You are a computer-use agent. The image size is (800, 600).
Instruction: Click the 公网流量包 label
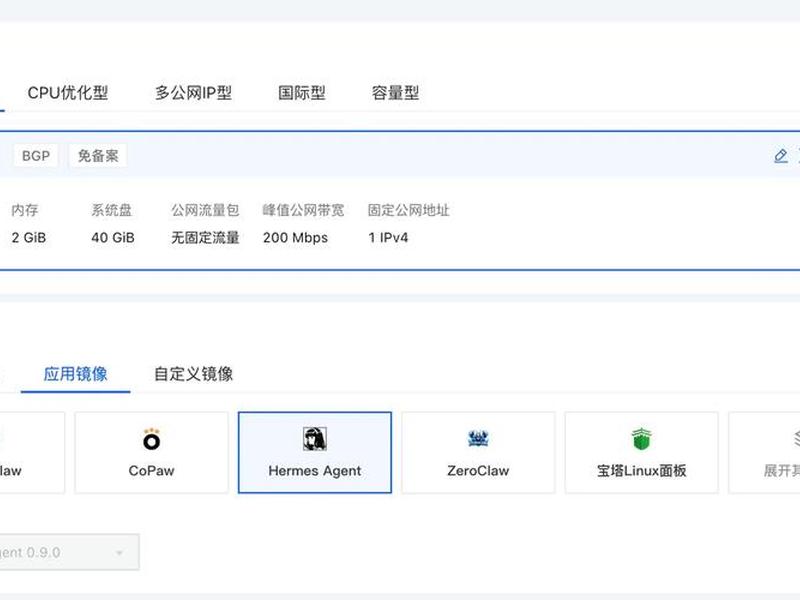205,210
